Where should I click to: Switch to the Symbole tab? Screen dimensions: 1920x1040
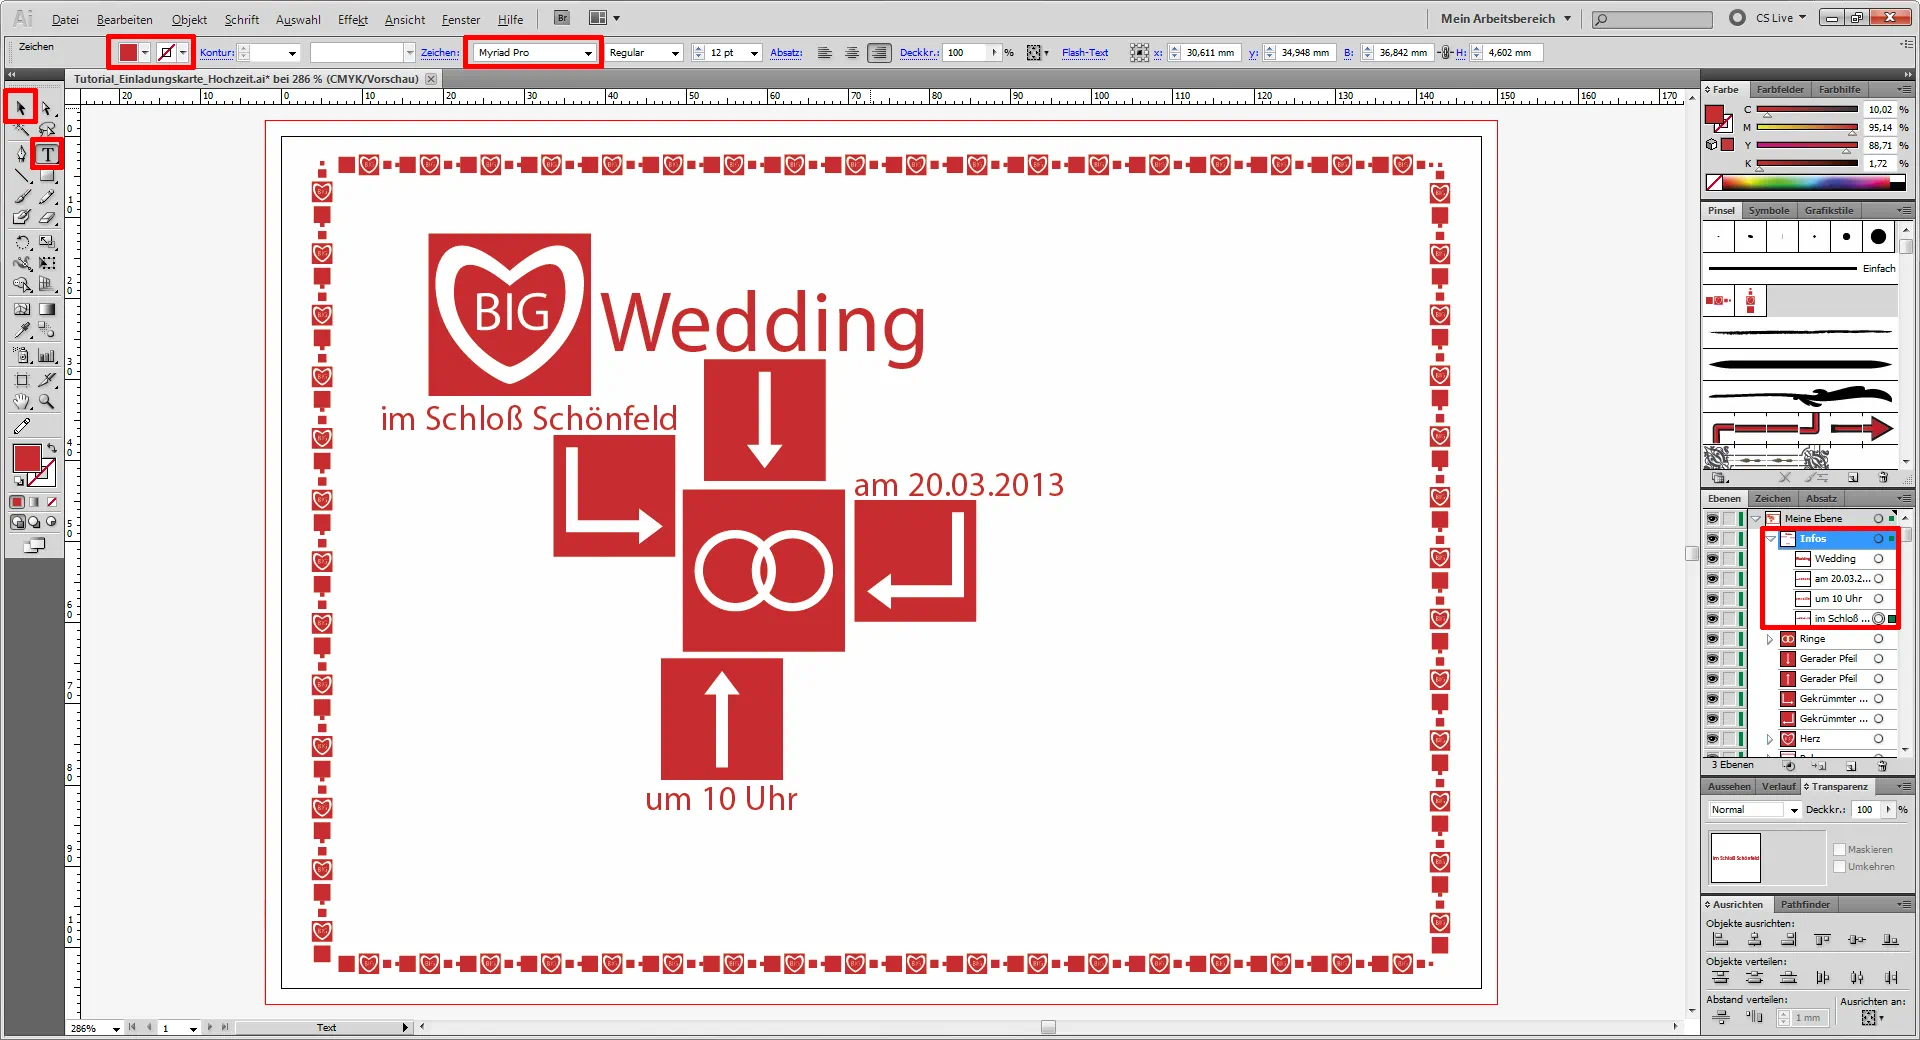(x=1768, y=210)
